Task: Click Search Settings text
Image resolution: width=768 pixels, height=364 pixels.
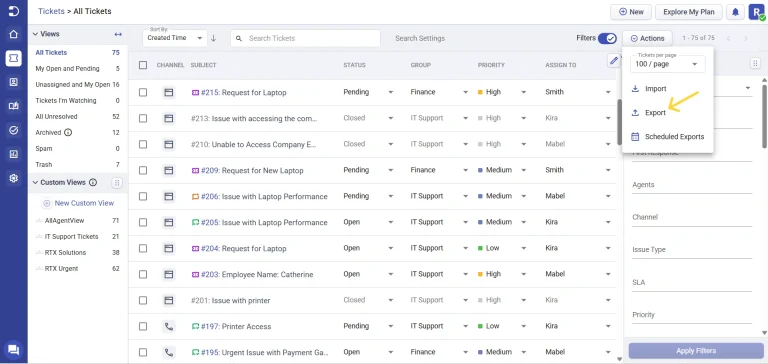Action: 420,38
